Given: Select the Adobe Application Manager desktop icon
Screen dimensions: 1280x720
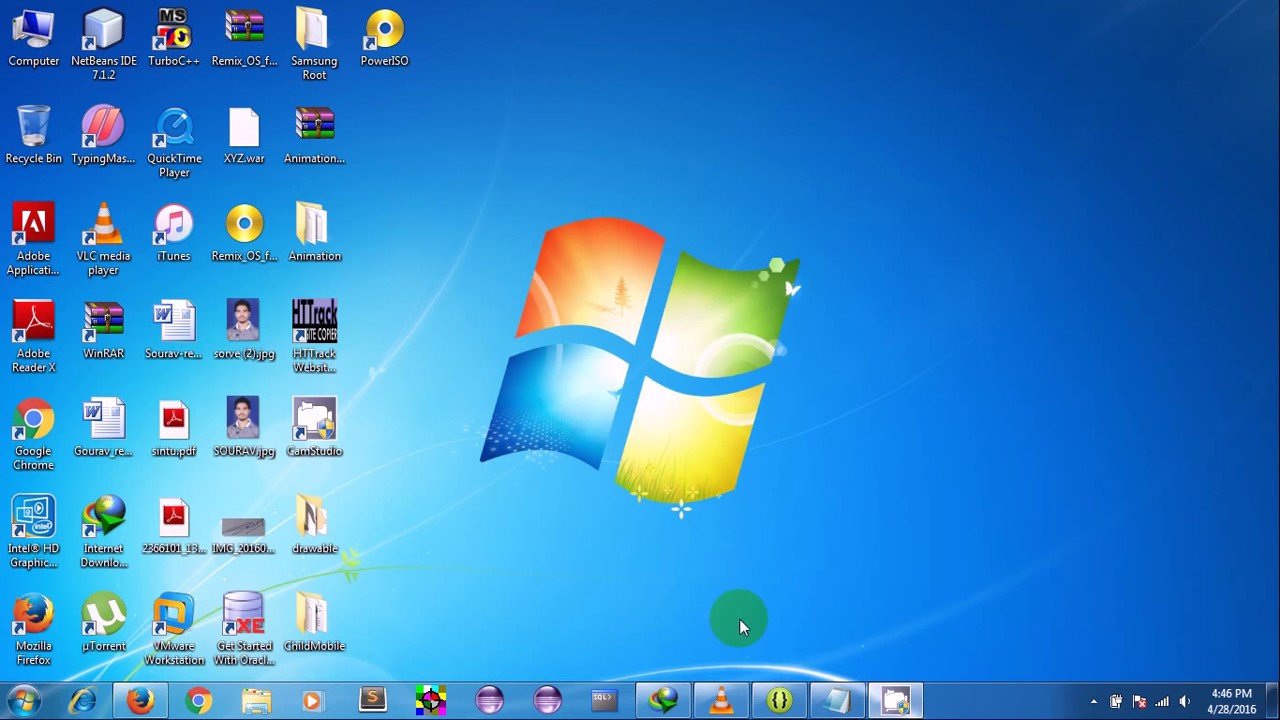Looking at the screenshot, I should 33,241.
